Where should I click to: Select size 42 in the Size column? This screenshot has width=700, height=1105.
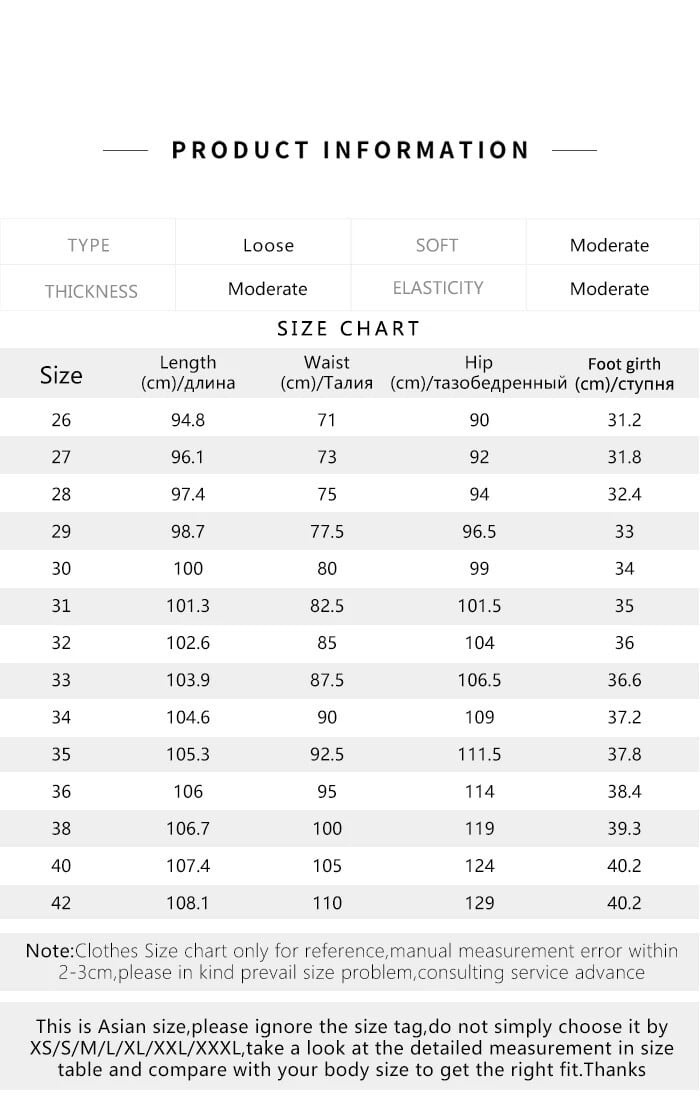(61, 903)
